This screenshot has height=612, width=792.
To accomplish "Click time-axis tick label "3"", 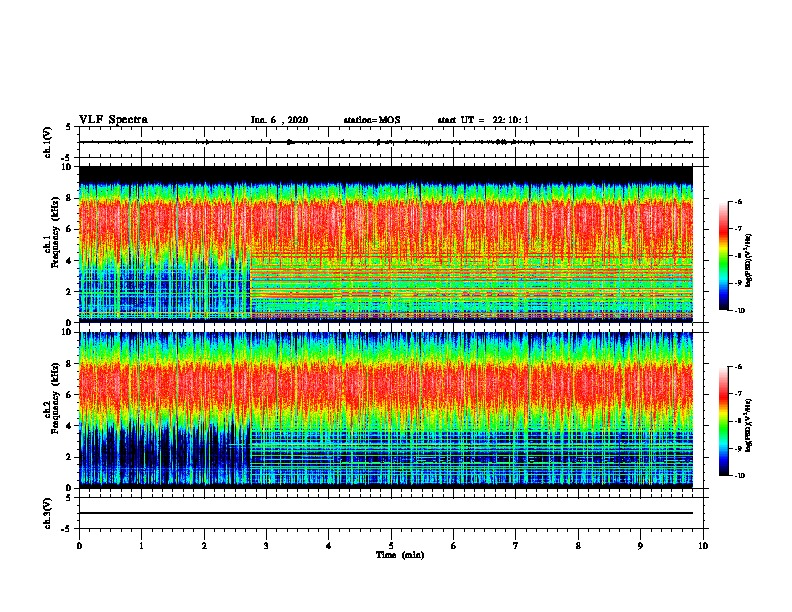I will tap(266, 545).
